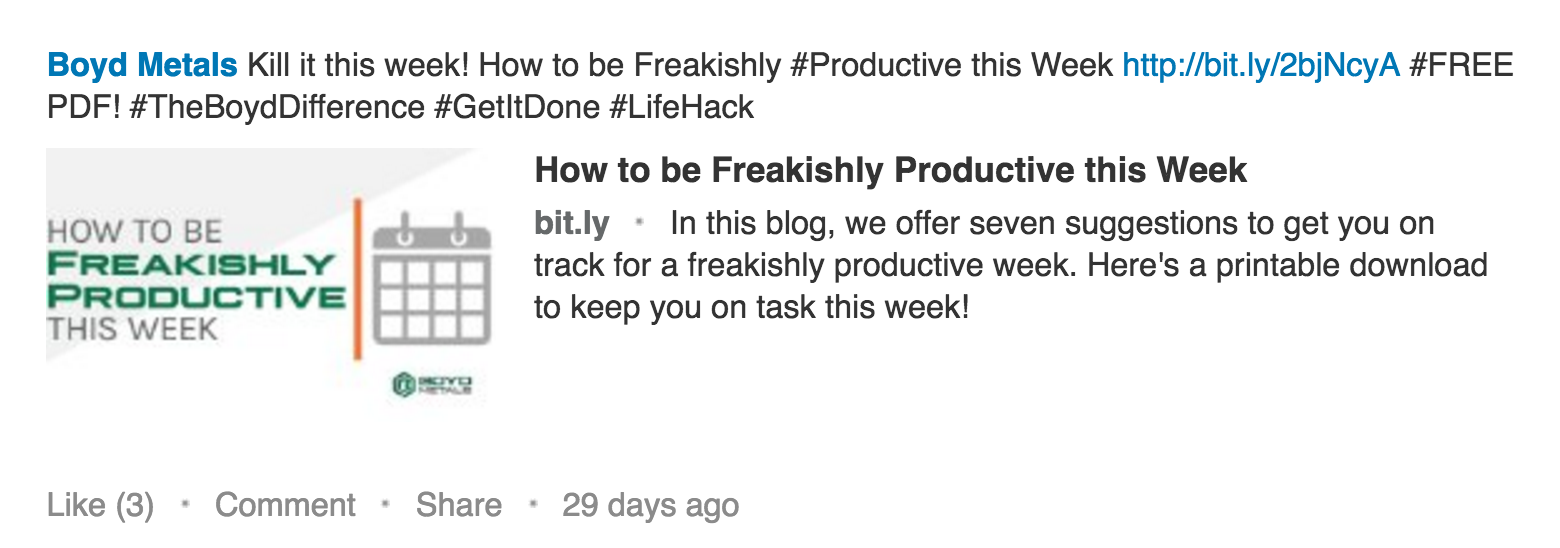Click the article description text about seven suggestions

1011,265
